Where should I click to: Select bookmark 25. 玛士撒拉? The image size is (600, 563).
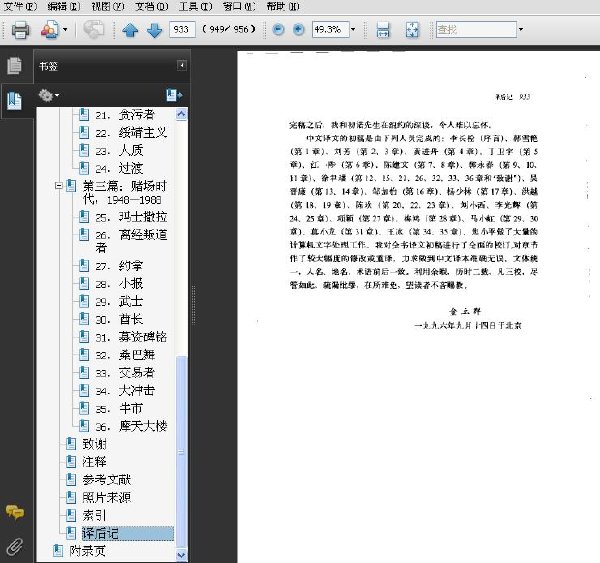pos(131,217)
